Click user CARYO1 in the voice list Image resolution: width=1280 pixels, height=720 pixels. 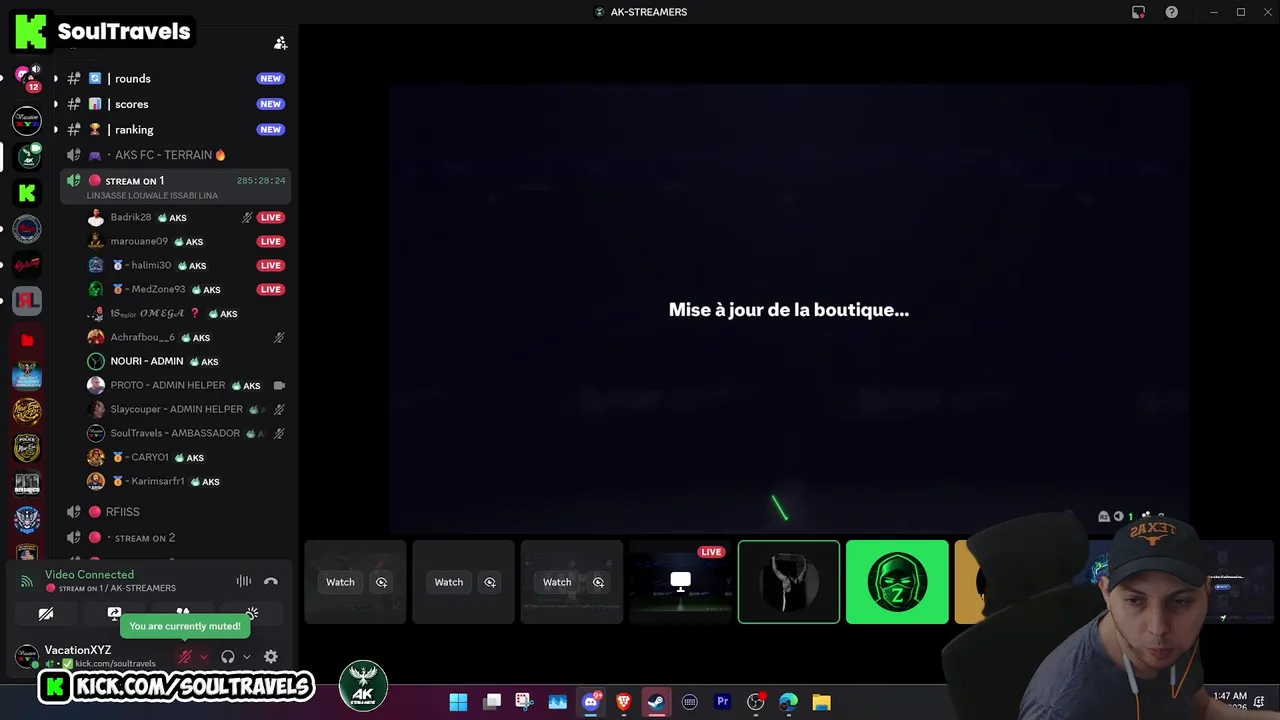click(x=186, y=457)
